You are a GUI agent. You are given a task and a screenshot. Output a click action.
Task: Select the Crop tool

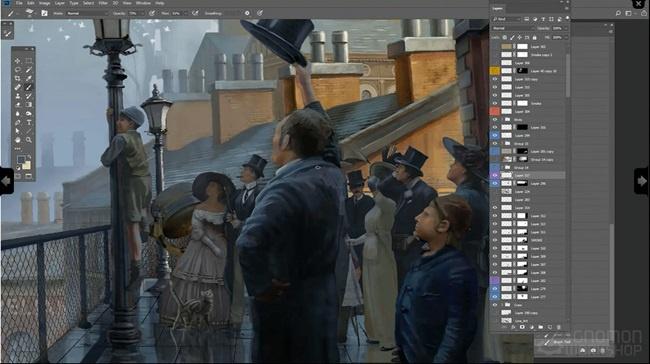17,78
